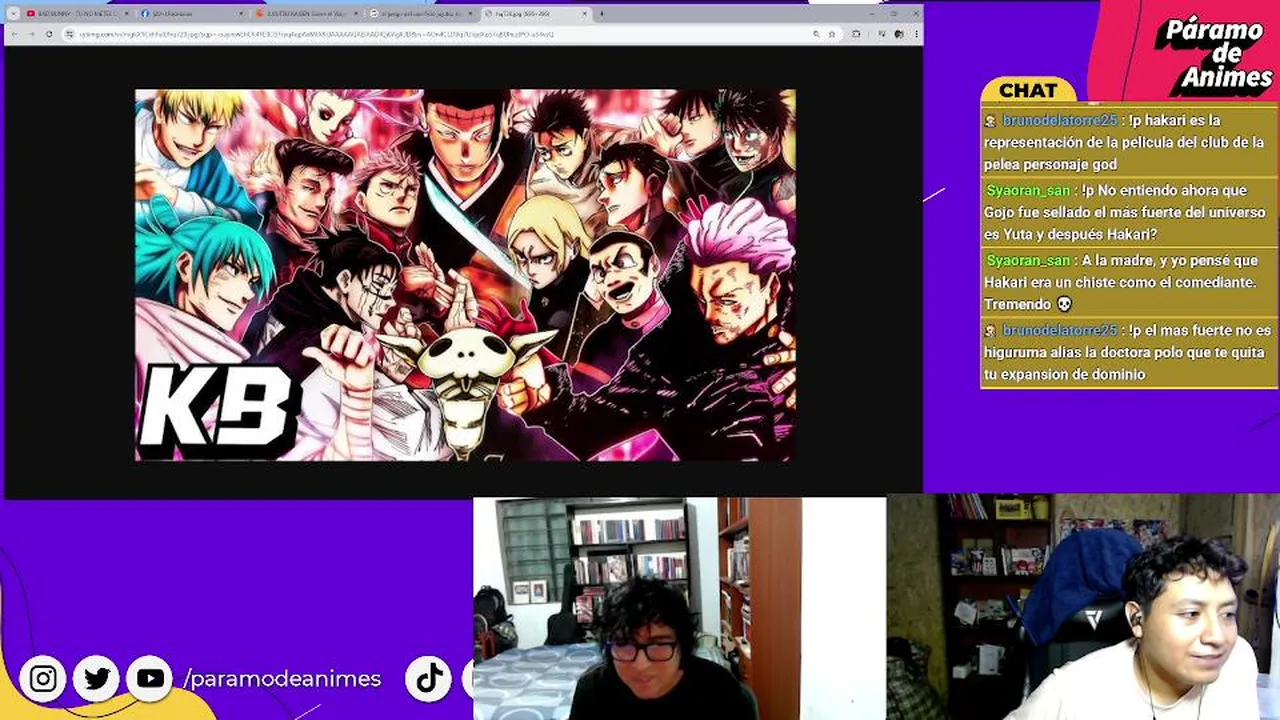Image resolution: width=1280 pixels, height=720 pixels.
Task: Click the /paramodeanimes handle text
Action: (283, 679)
